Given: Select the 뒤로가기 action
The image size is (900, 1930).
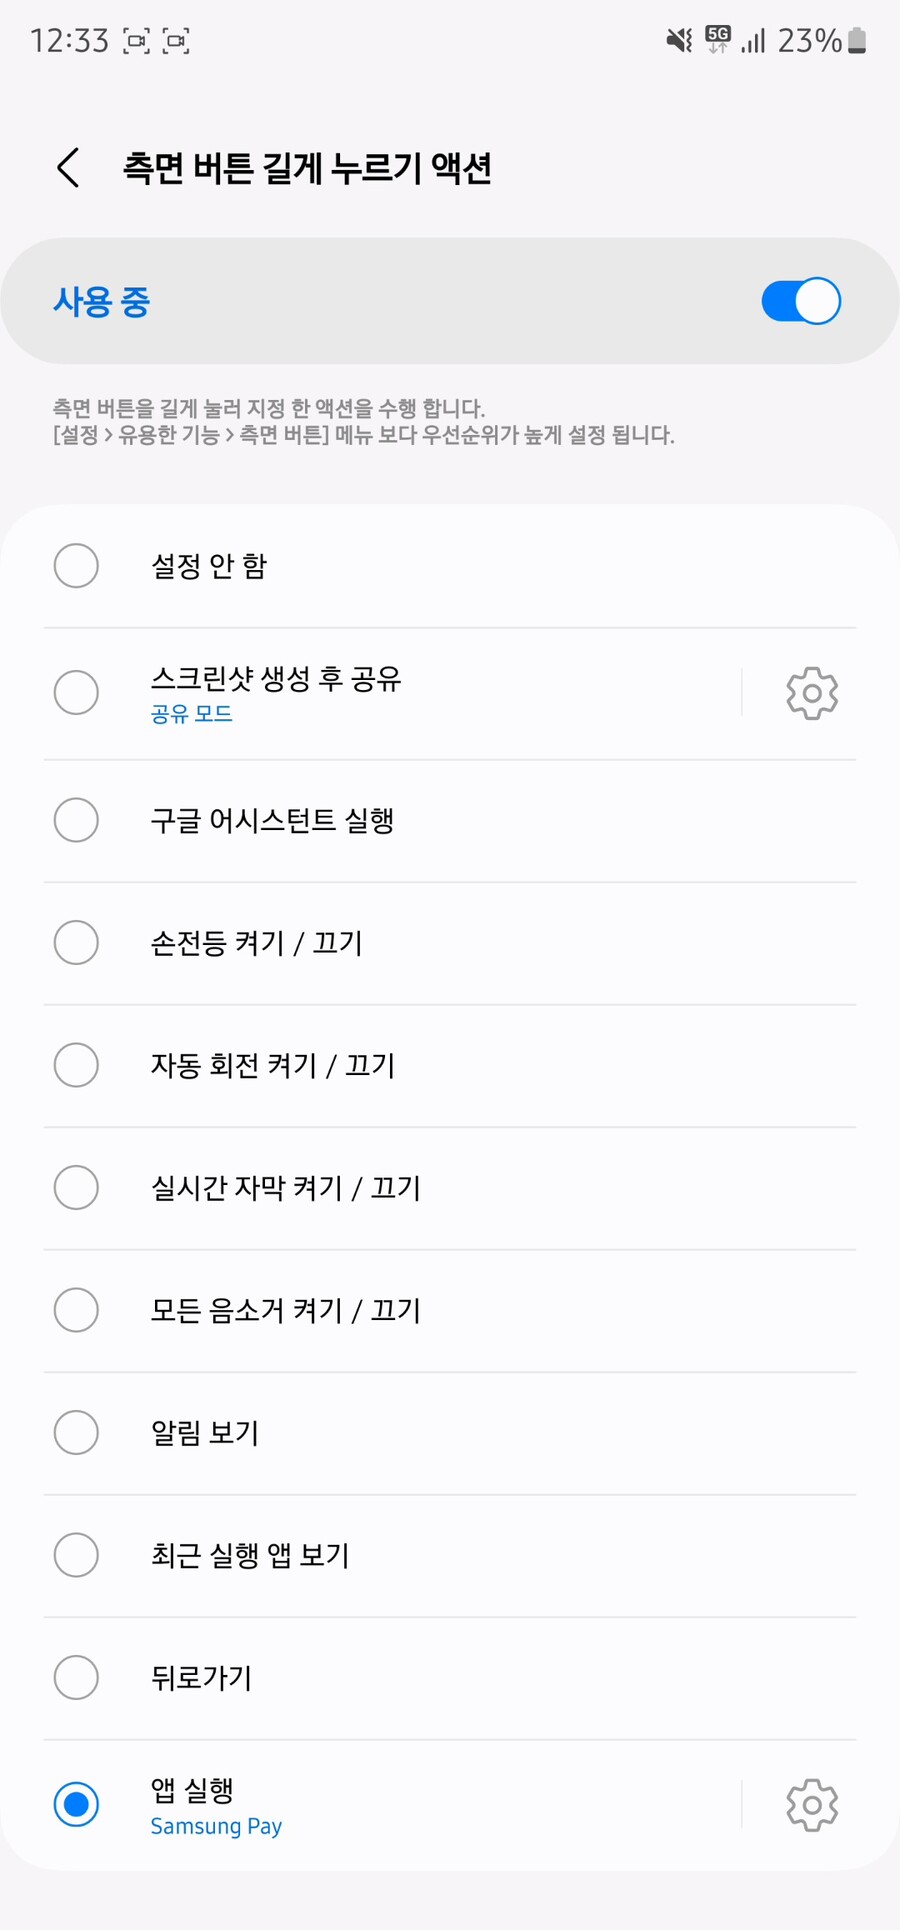Looking at the screenshot, I should point(450,1678).
